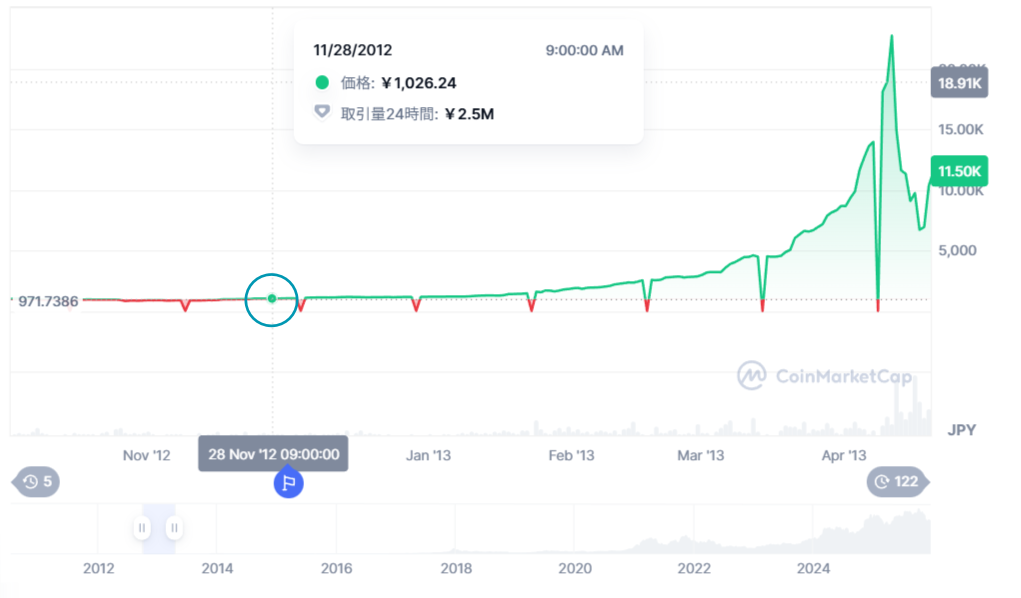The image size is (1021, 598).
Task: Jump to 2022 on the overview timeline
Action: pos(694,569)
